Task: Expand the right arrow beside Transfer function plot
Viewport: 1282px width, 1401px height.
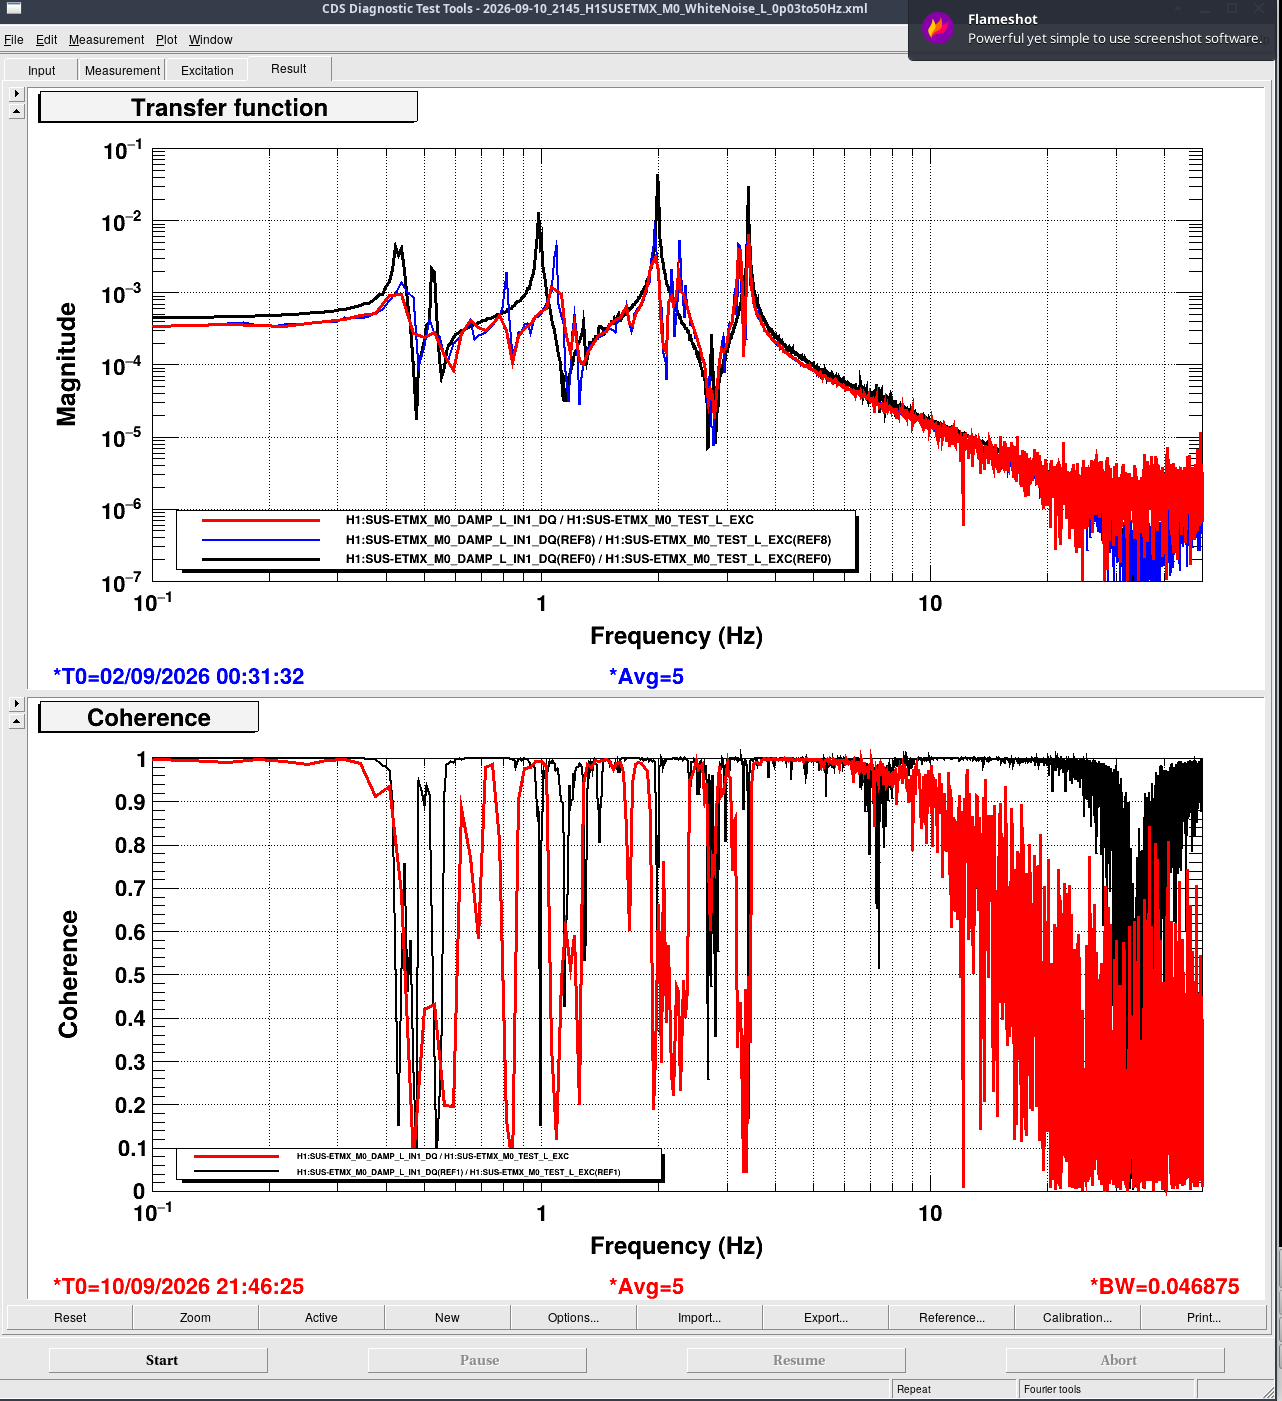Action: (16, 93)
